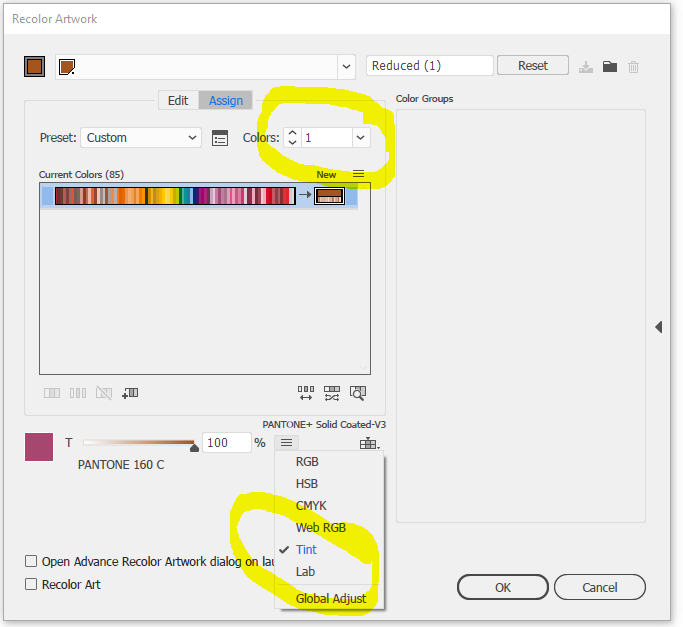Toggle Open Advance Recolor Artwork dialog checkbox
Viewport: 683px width, 627px height.
pyautogui.click(x=31, y=561)
